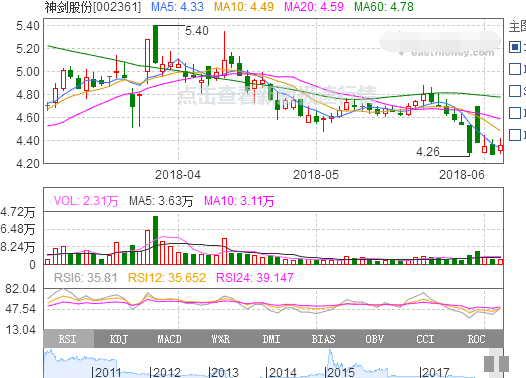Click the RSI24: 39.147 label
The width and height of the screenshot is (526, 378).
255,278
